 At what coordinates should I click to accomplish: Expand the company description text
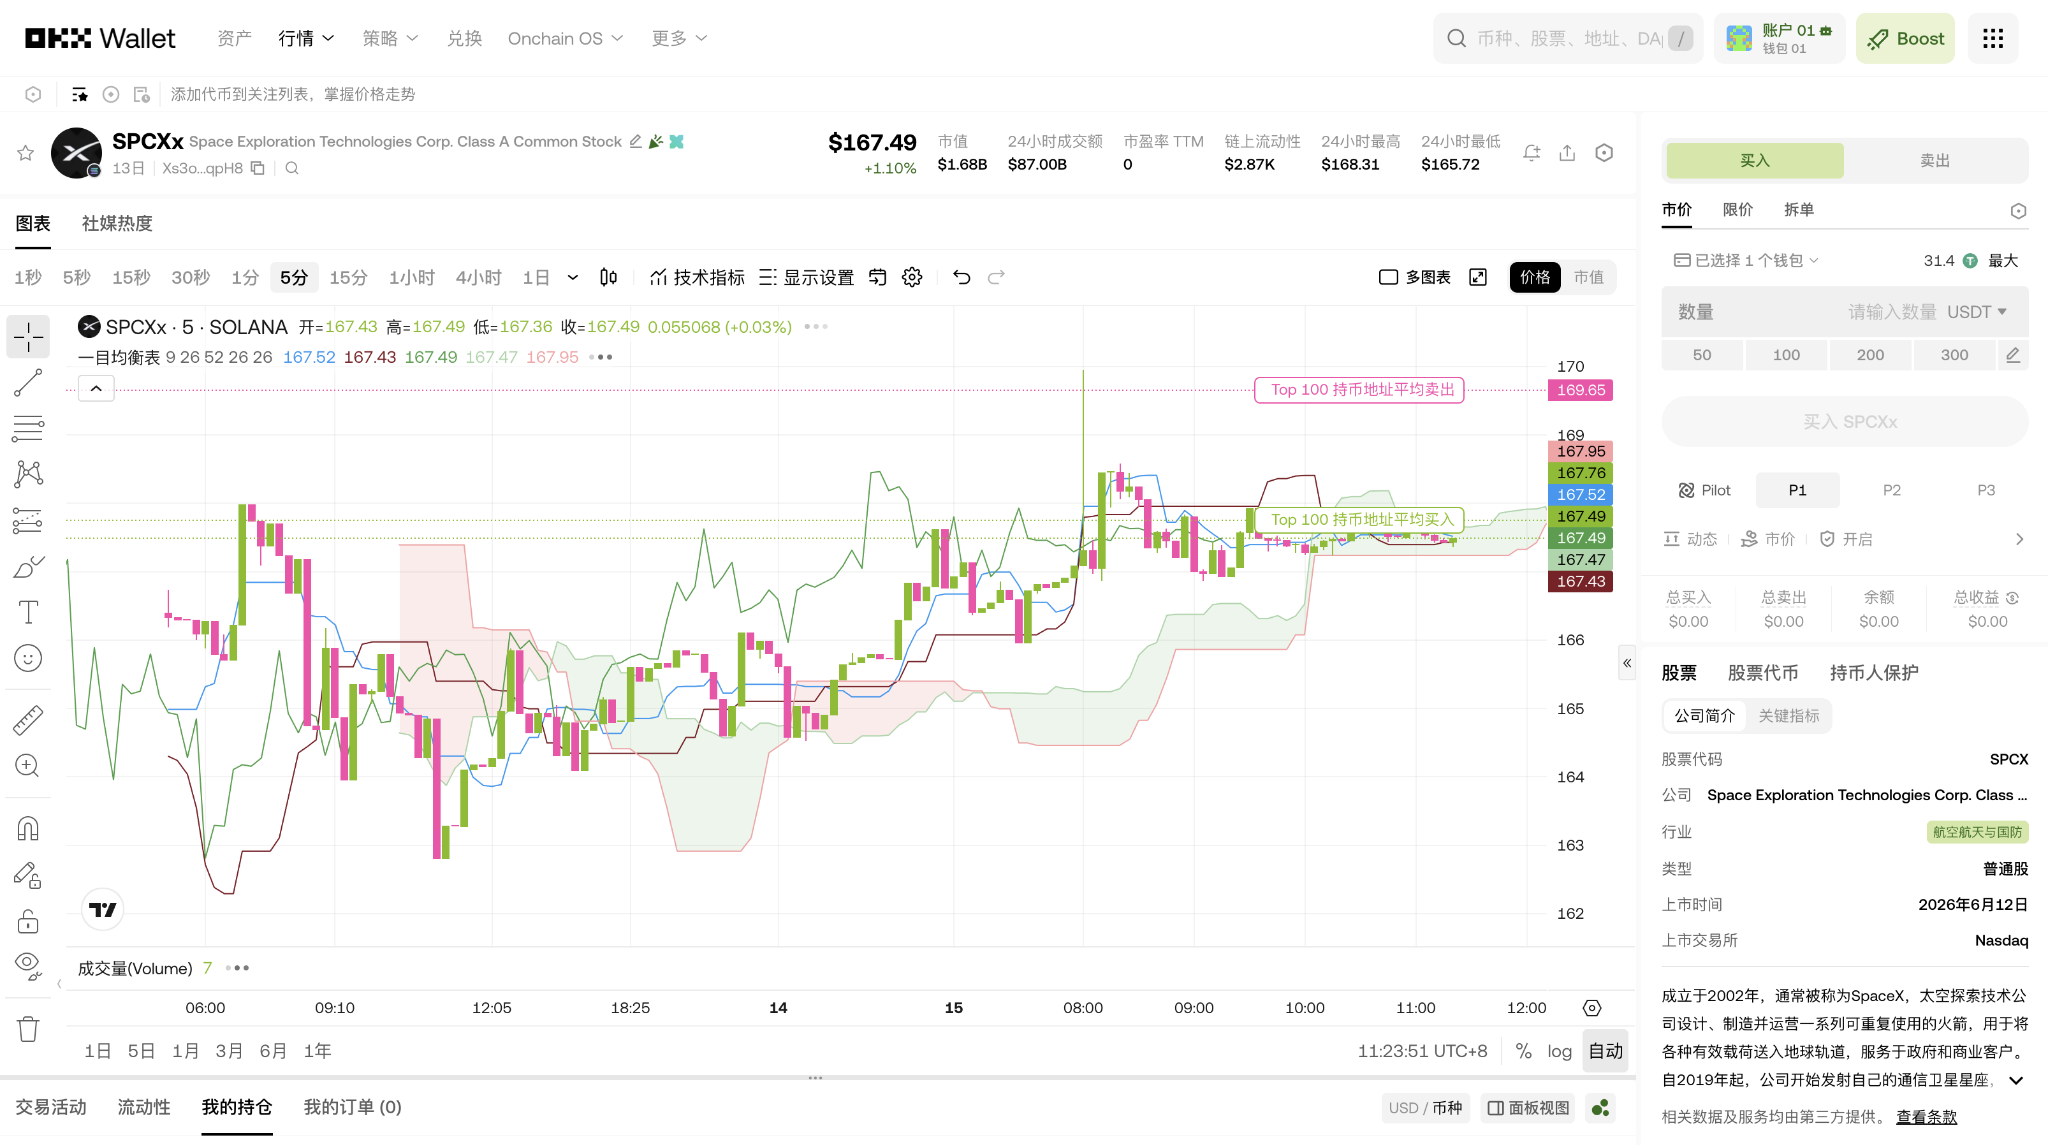point(2016,1080)
